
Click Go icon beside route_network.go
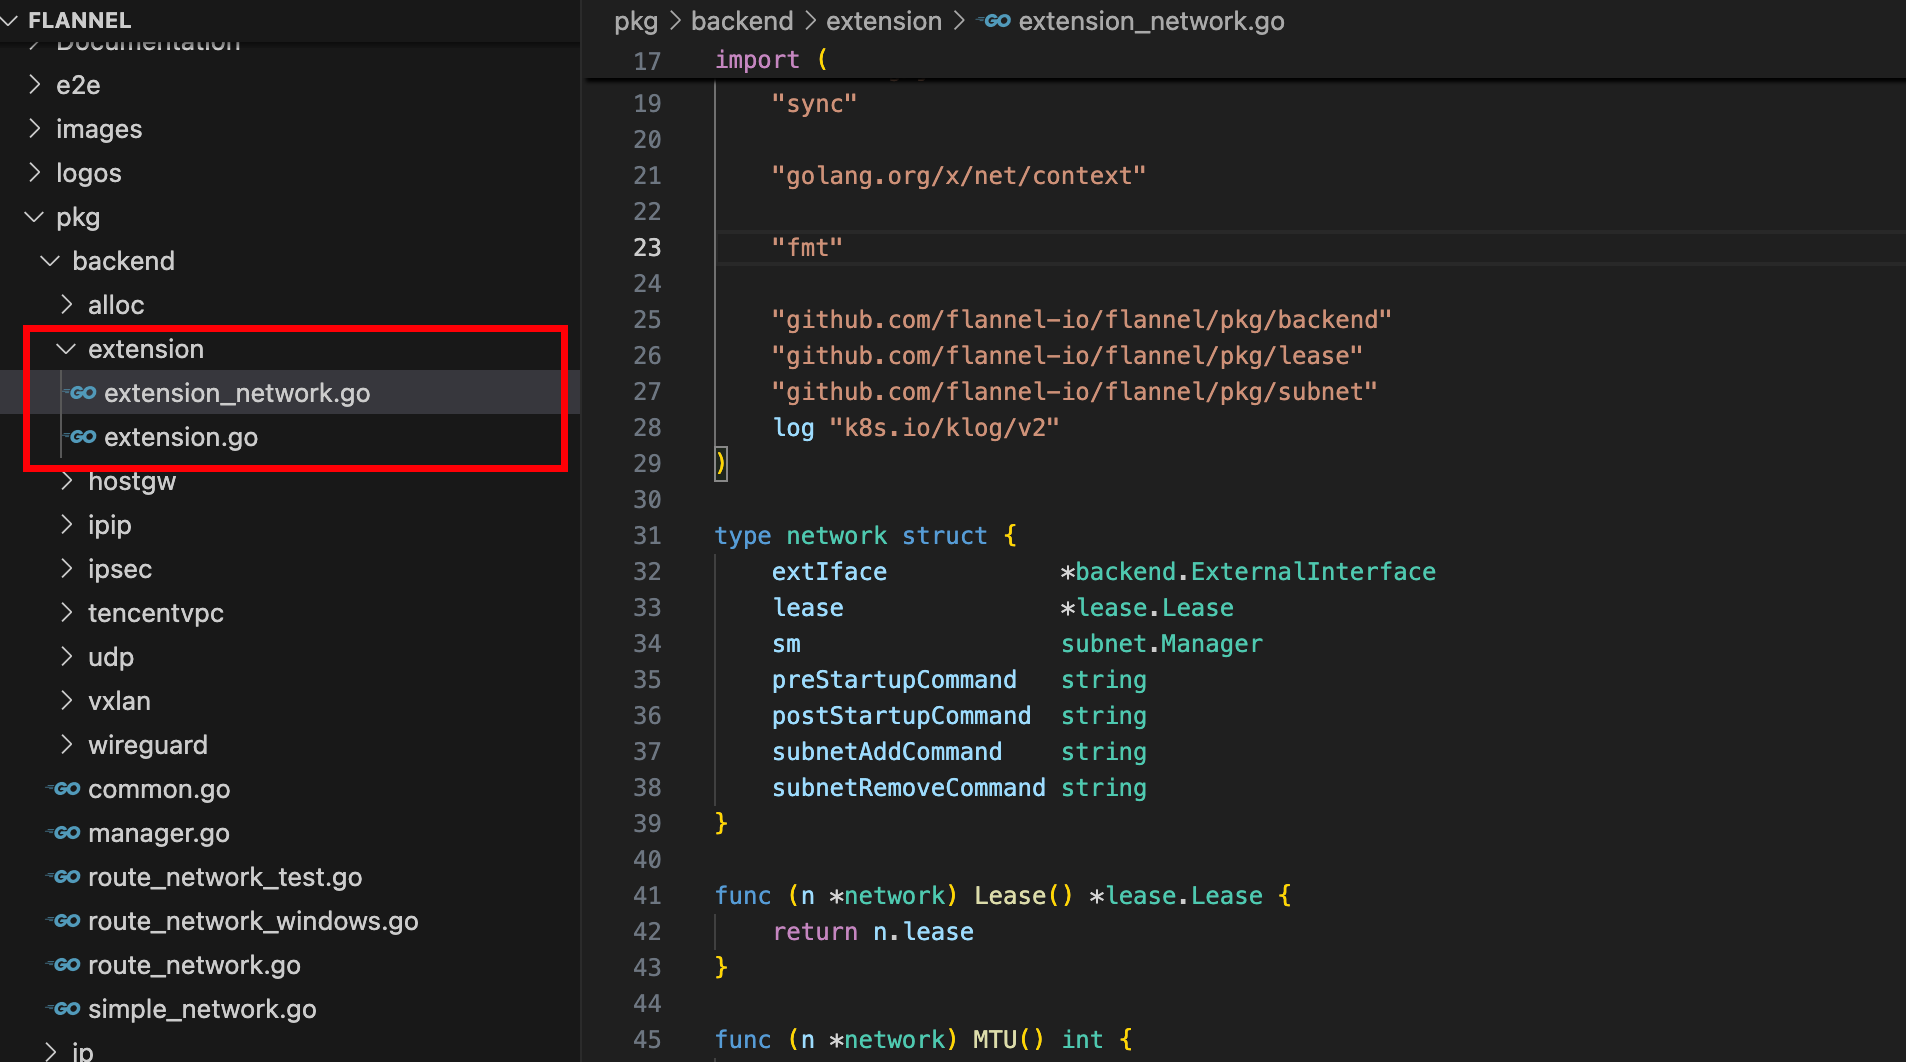(66, 965)
